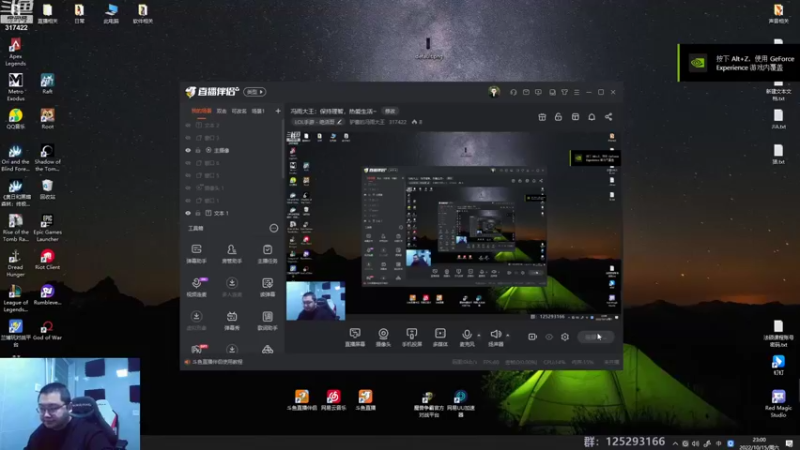Open the 歌词助手 lyrics assistant tool
The image size is (800, 450).
[x=267, y=320]
